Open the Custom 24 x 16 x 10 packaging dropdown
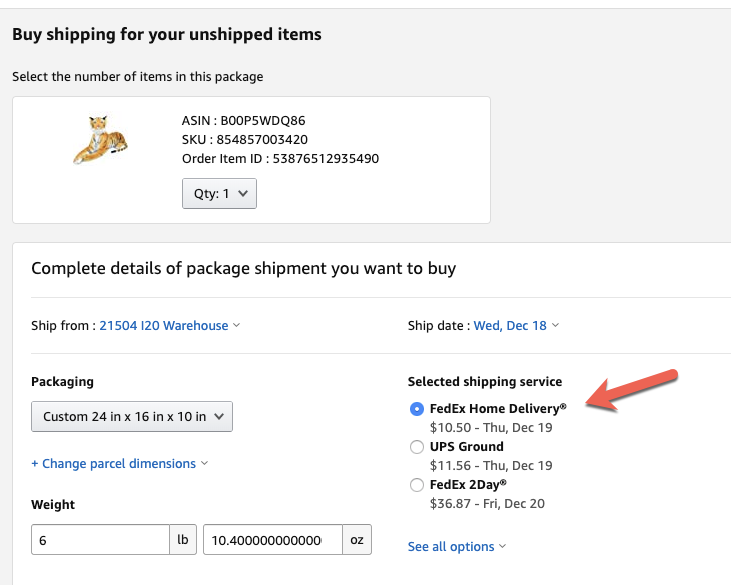 [132, 417]
